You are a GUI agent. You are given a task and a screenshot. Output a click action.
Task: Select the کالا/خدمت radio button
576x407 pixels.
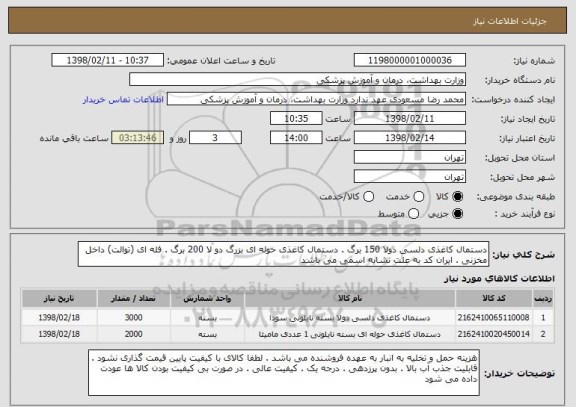tap(368, 197)
